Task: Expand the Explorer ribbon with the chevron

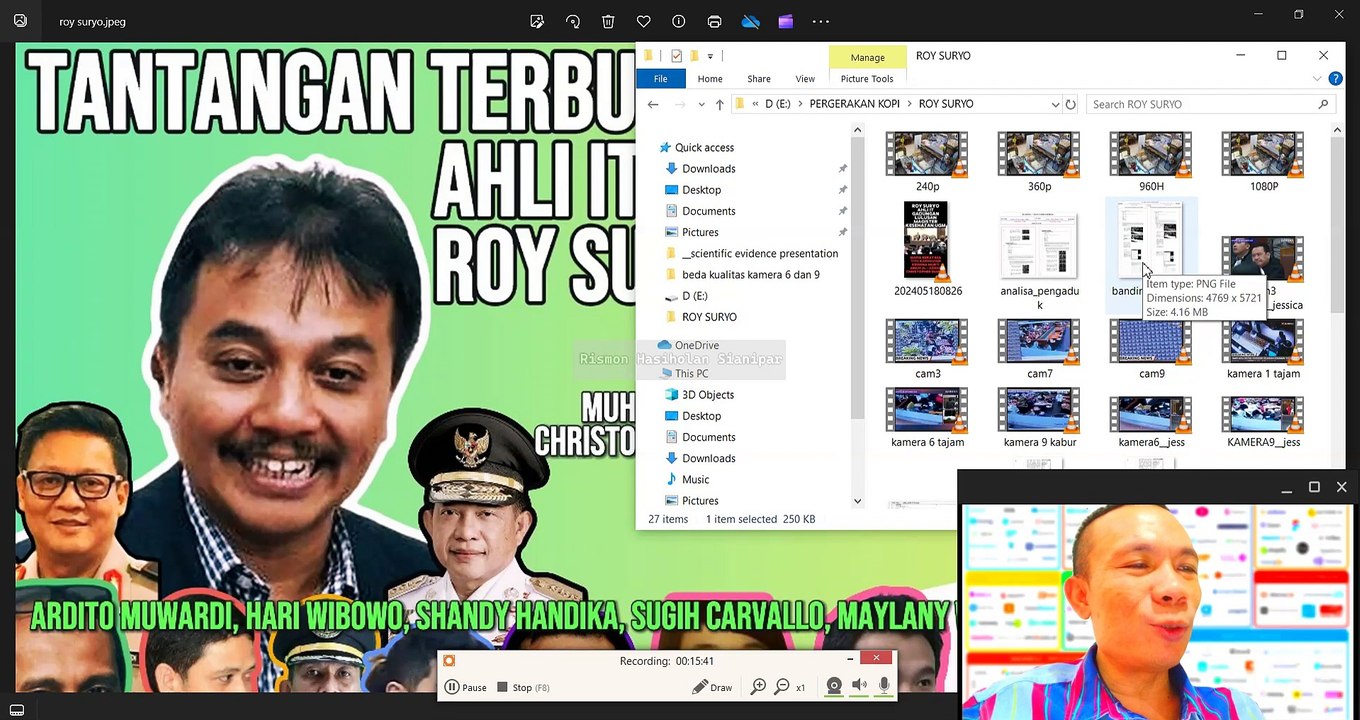Action: pos(1318,79)
